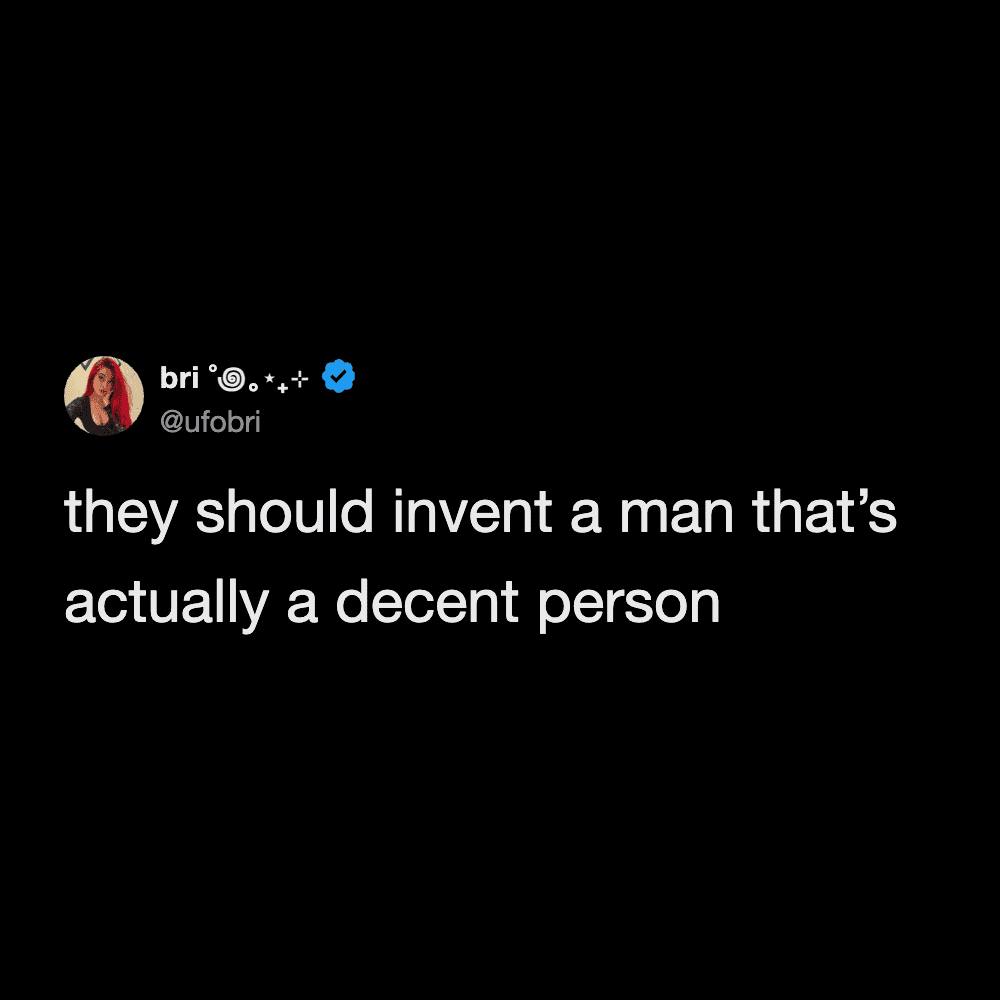The height and width of the screenshot is (1000, 1000).
Task: Click the letter "a" before "man"
Action: pyautogui.click(x=585, y=516)
